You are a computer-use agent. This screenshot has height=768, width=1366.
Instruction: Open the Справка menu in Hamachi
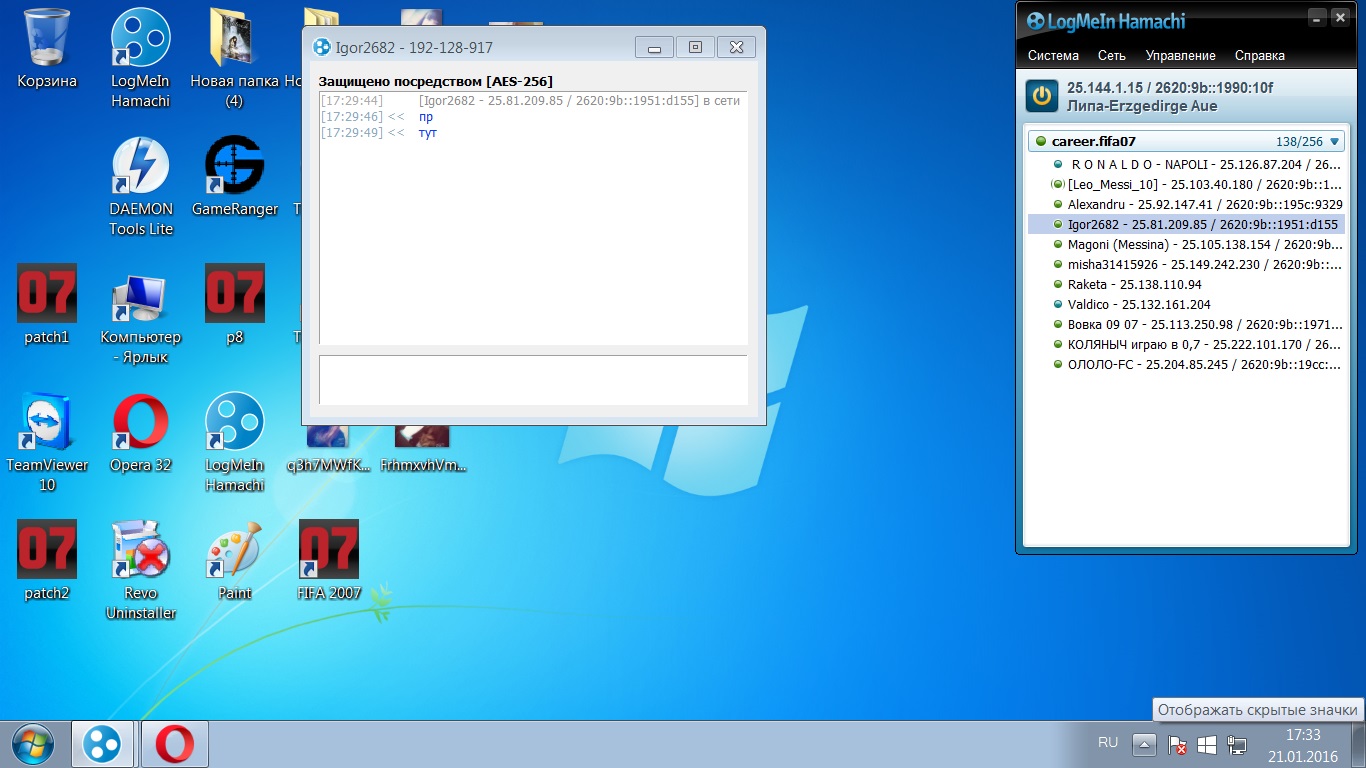click(x=1260, y=56)
